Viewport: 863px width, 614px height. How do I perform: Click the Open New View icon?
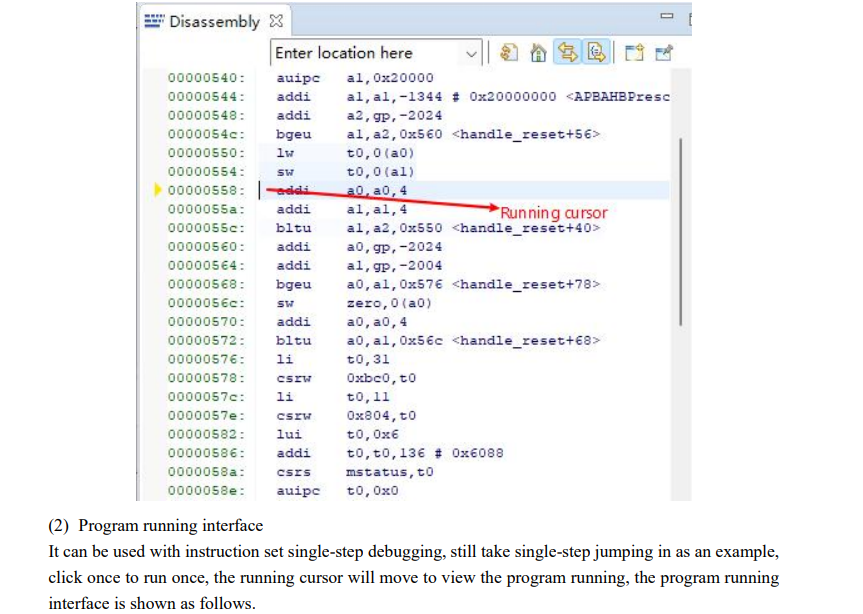coord(634,53)
